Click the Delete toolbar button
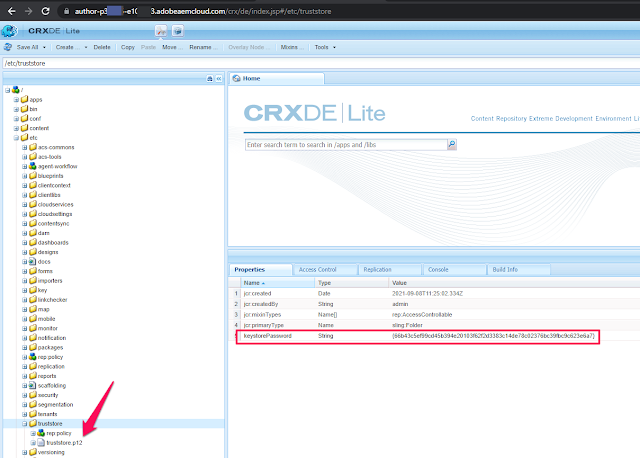This screenshot has width=640, height=458. click(102, 47)
